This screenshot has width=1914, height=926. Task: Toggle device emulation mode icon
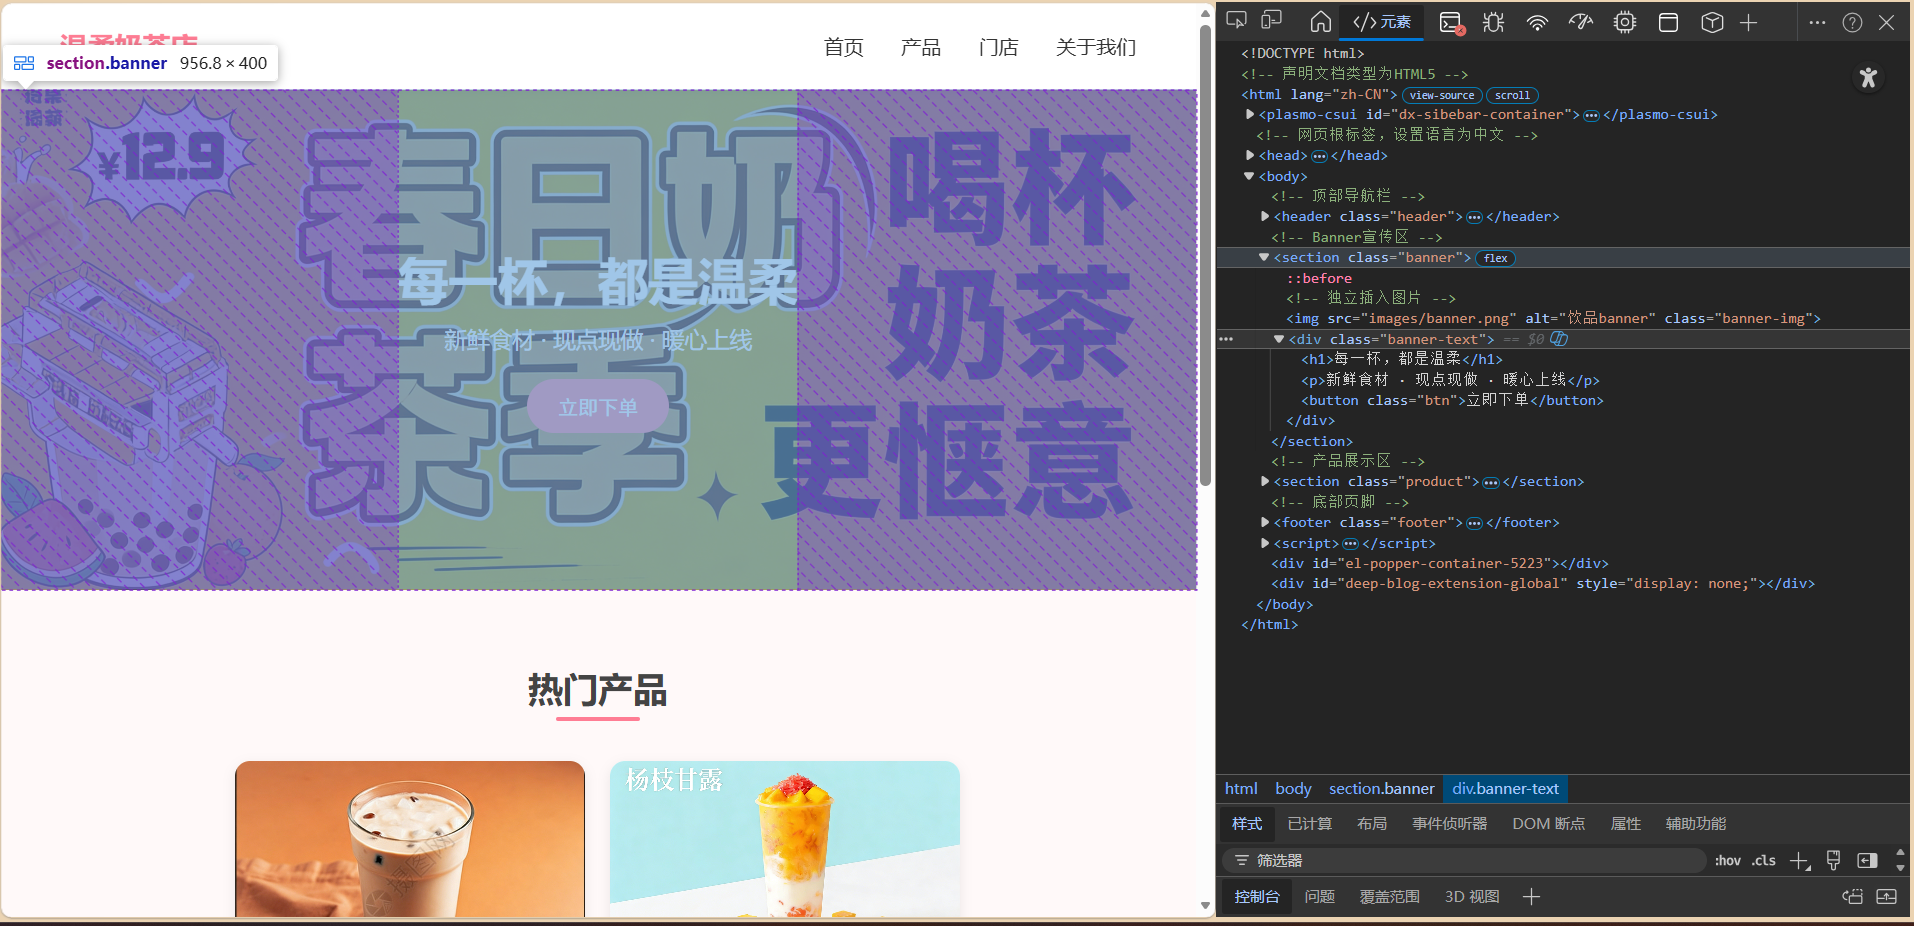(1272, 21)
